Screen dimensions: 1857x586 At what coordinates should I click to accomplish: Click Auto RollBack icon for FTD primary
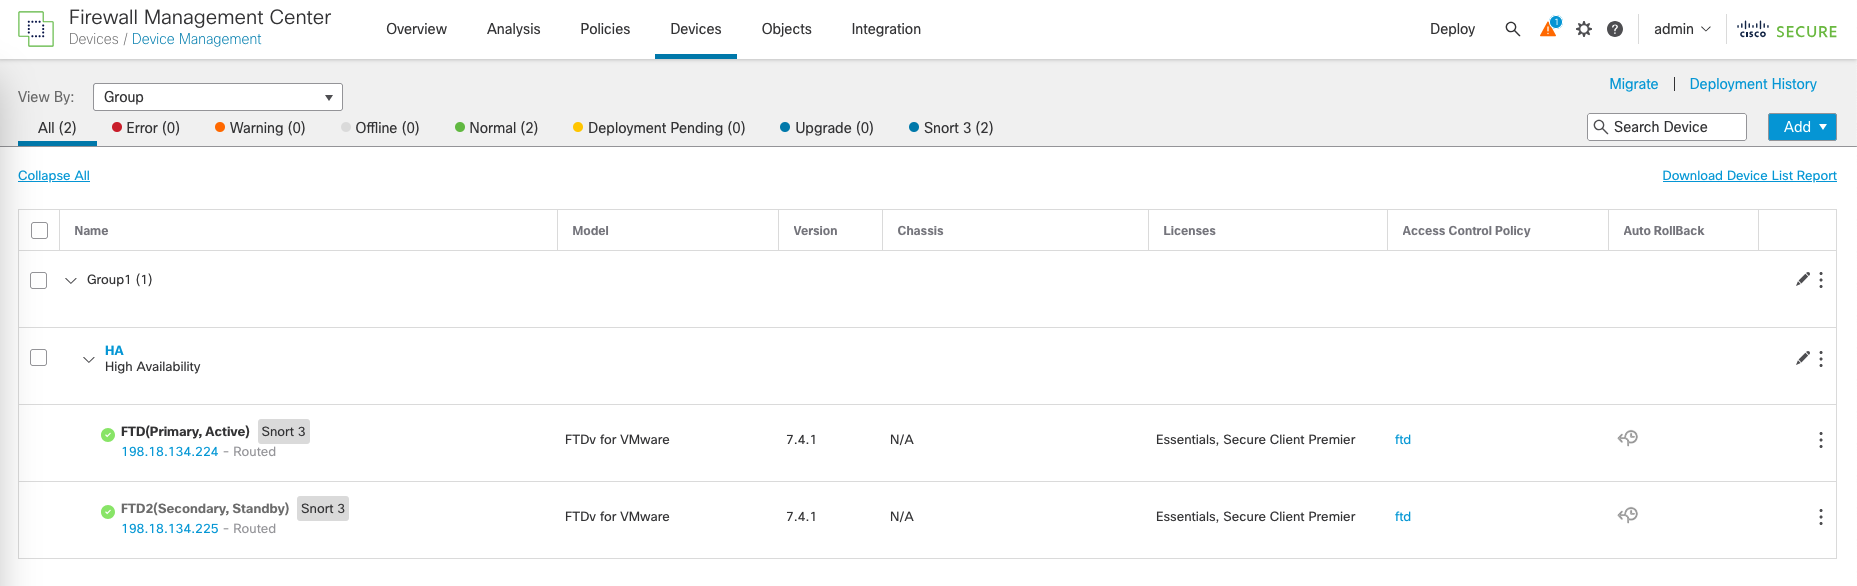pyautogui.click(x=1628, y=438)
